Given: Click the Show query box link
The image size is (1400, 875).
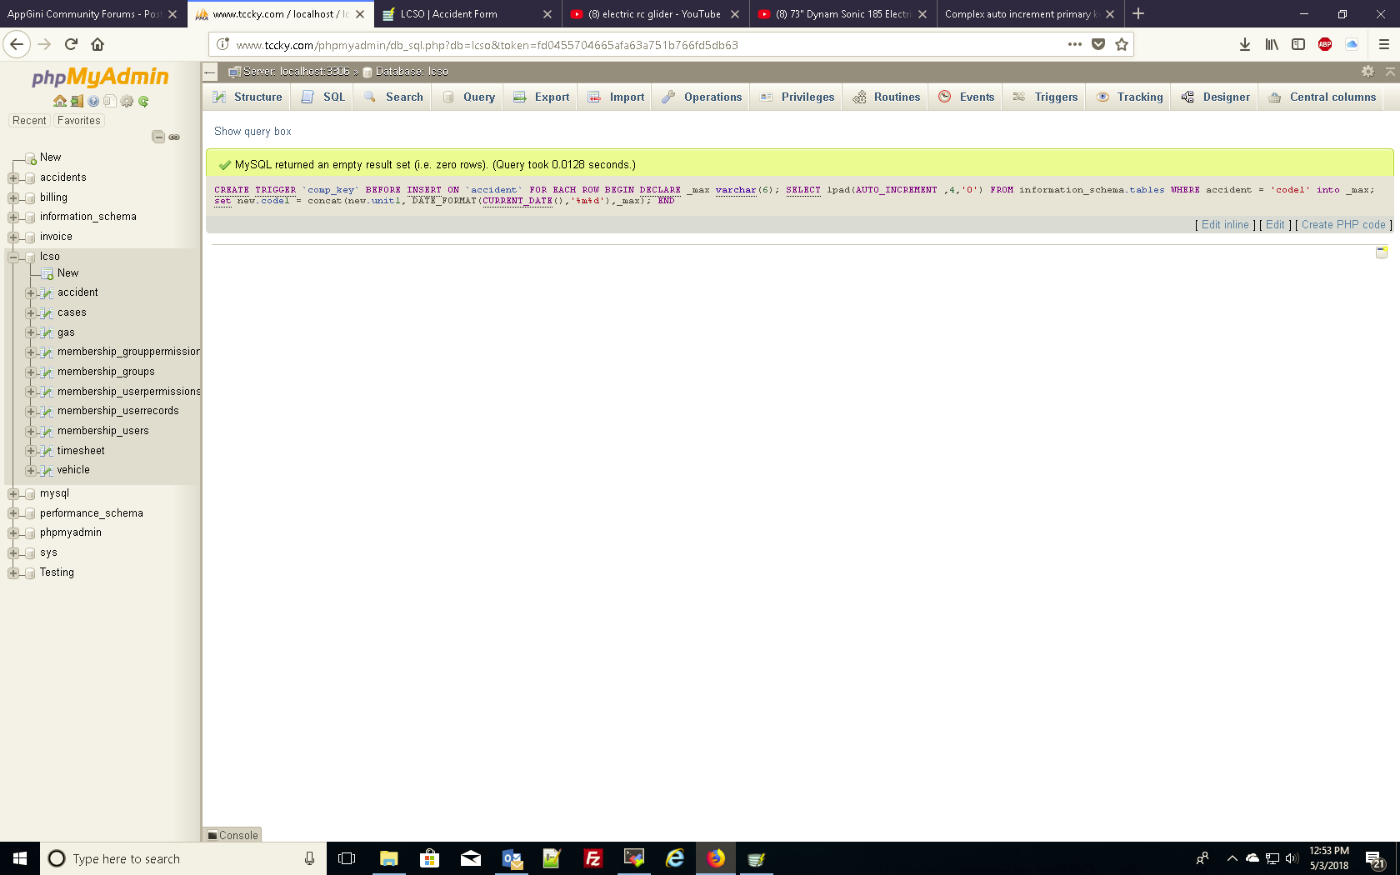Looking at the screenshot, I should (x=253, y=131).
